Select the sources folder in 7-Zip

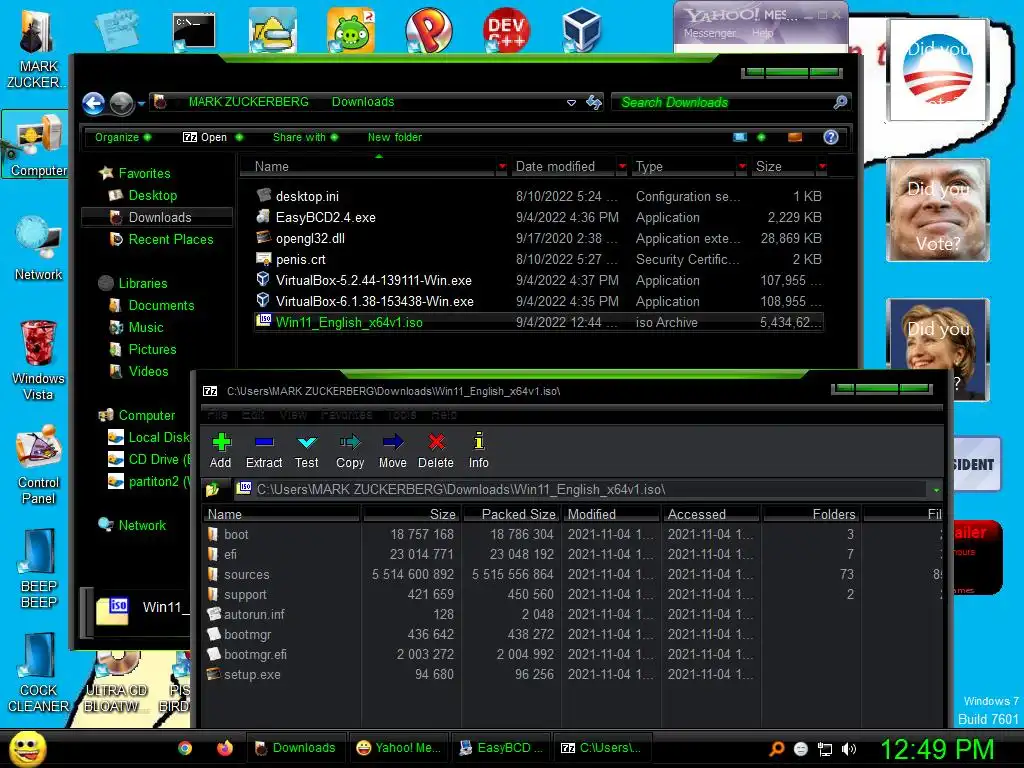tap(246, 574)
